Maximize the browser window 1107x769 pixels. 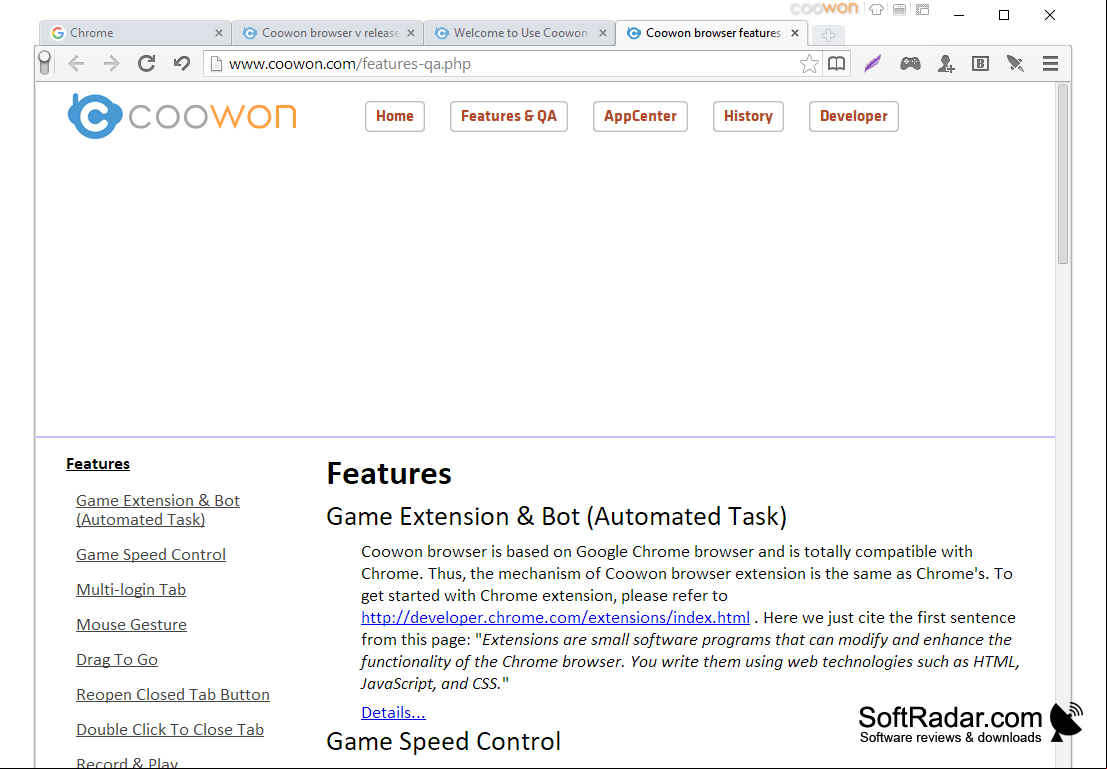1004,15
